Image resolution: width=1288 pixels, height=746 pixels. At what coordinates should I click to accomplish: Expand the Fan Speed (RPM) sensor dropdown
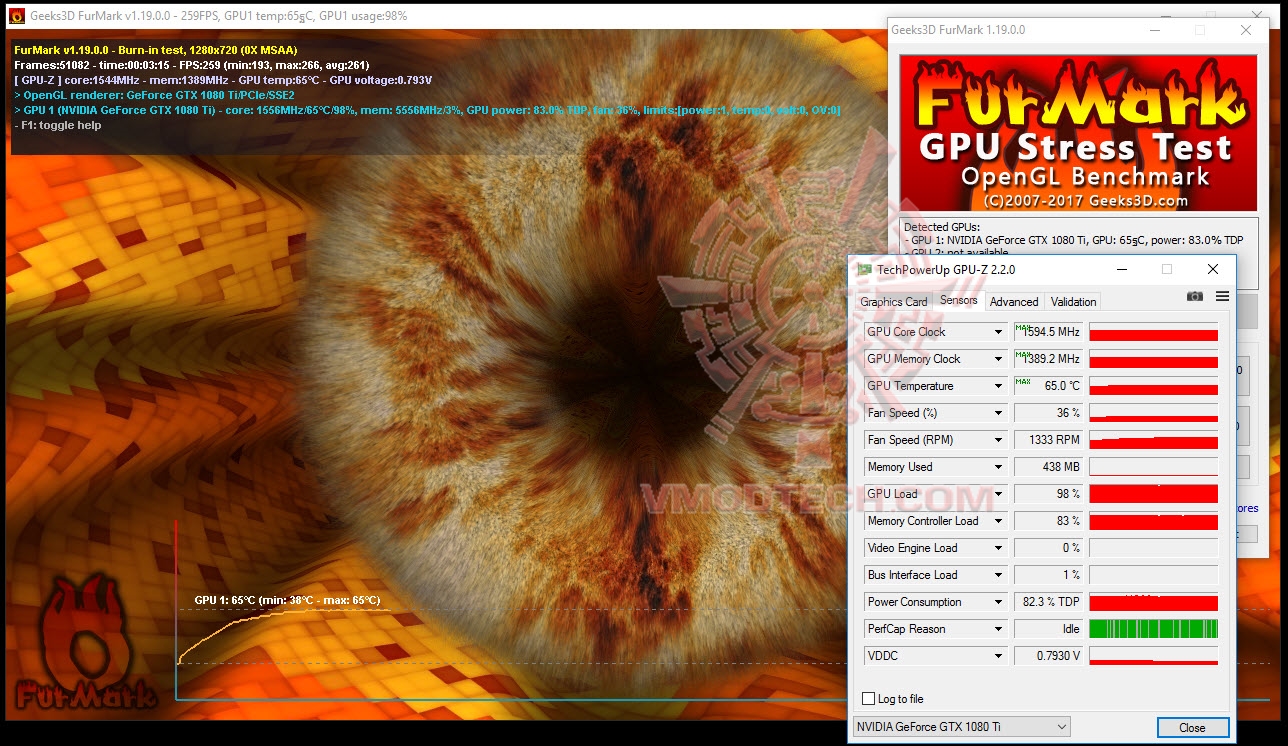[997, 440]
